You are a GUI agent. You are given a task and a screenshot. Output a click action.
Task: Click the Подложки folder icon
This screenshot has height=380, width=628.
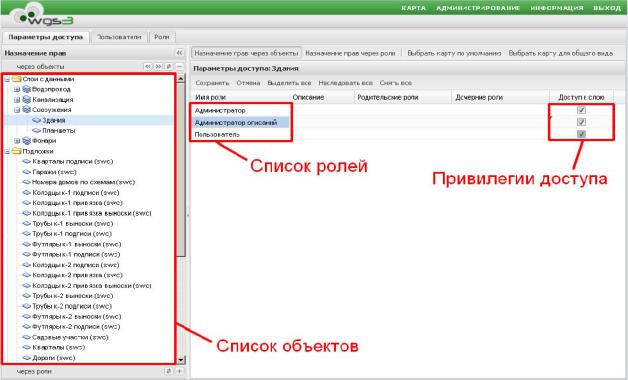(16, 151)
